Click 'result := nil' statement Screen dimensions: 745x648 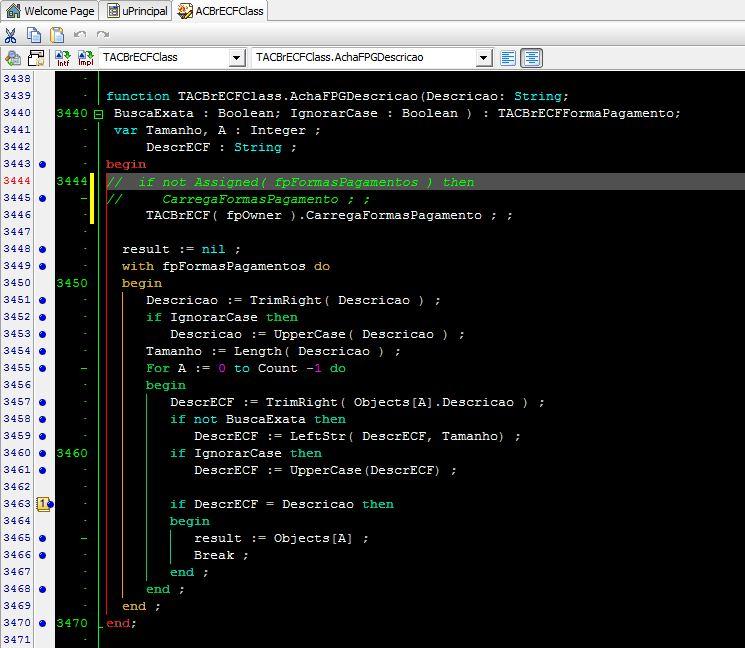181,249
